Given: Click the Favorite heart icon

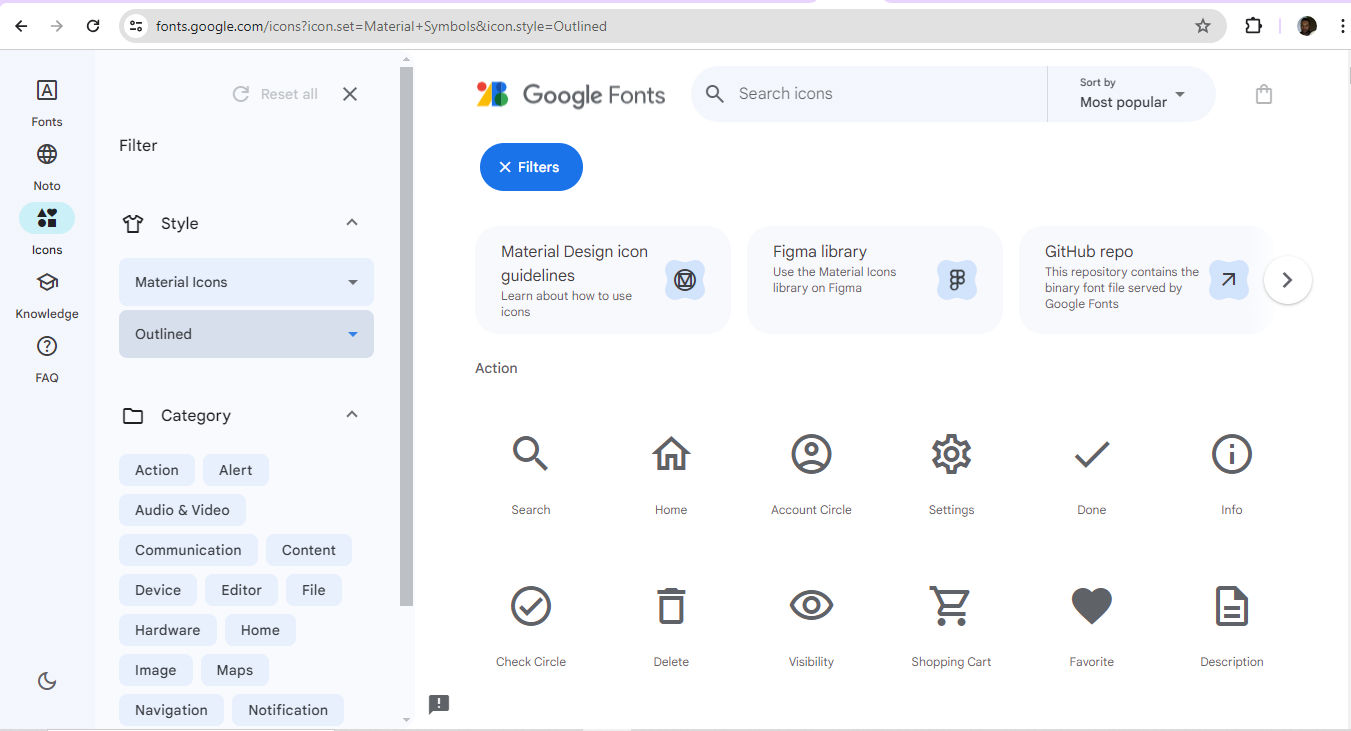Looking at the screenshot, I should pyautogui.click(x=1090, y=606).
